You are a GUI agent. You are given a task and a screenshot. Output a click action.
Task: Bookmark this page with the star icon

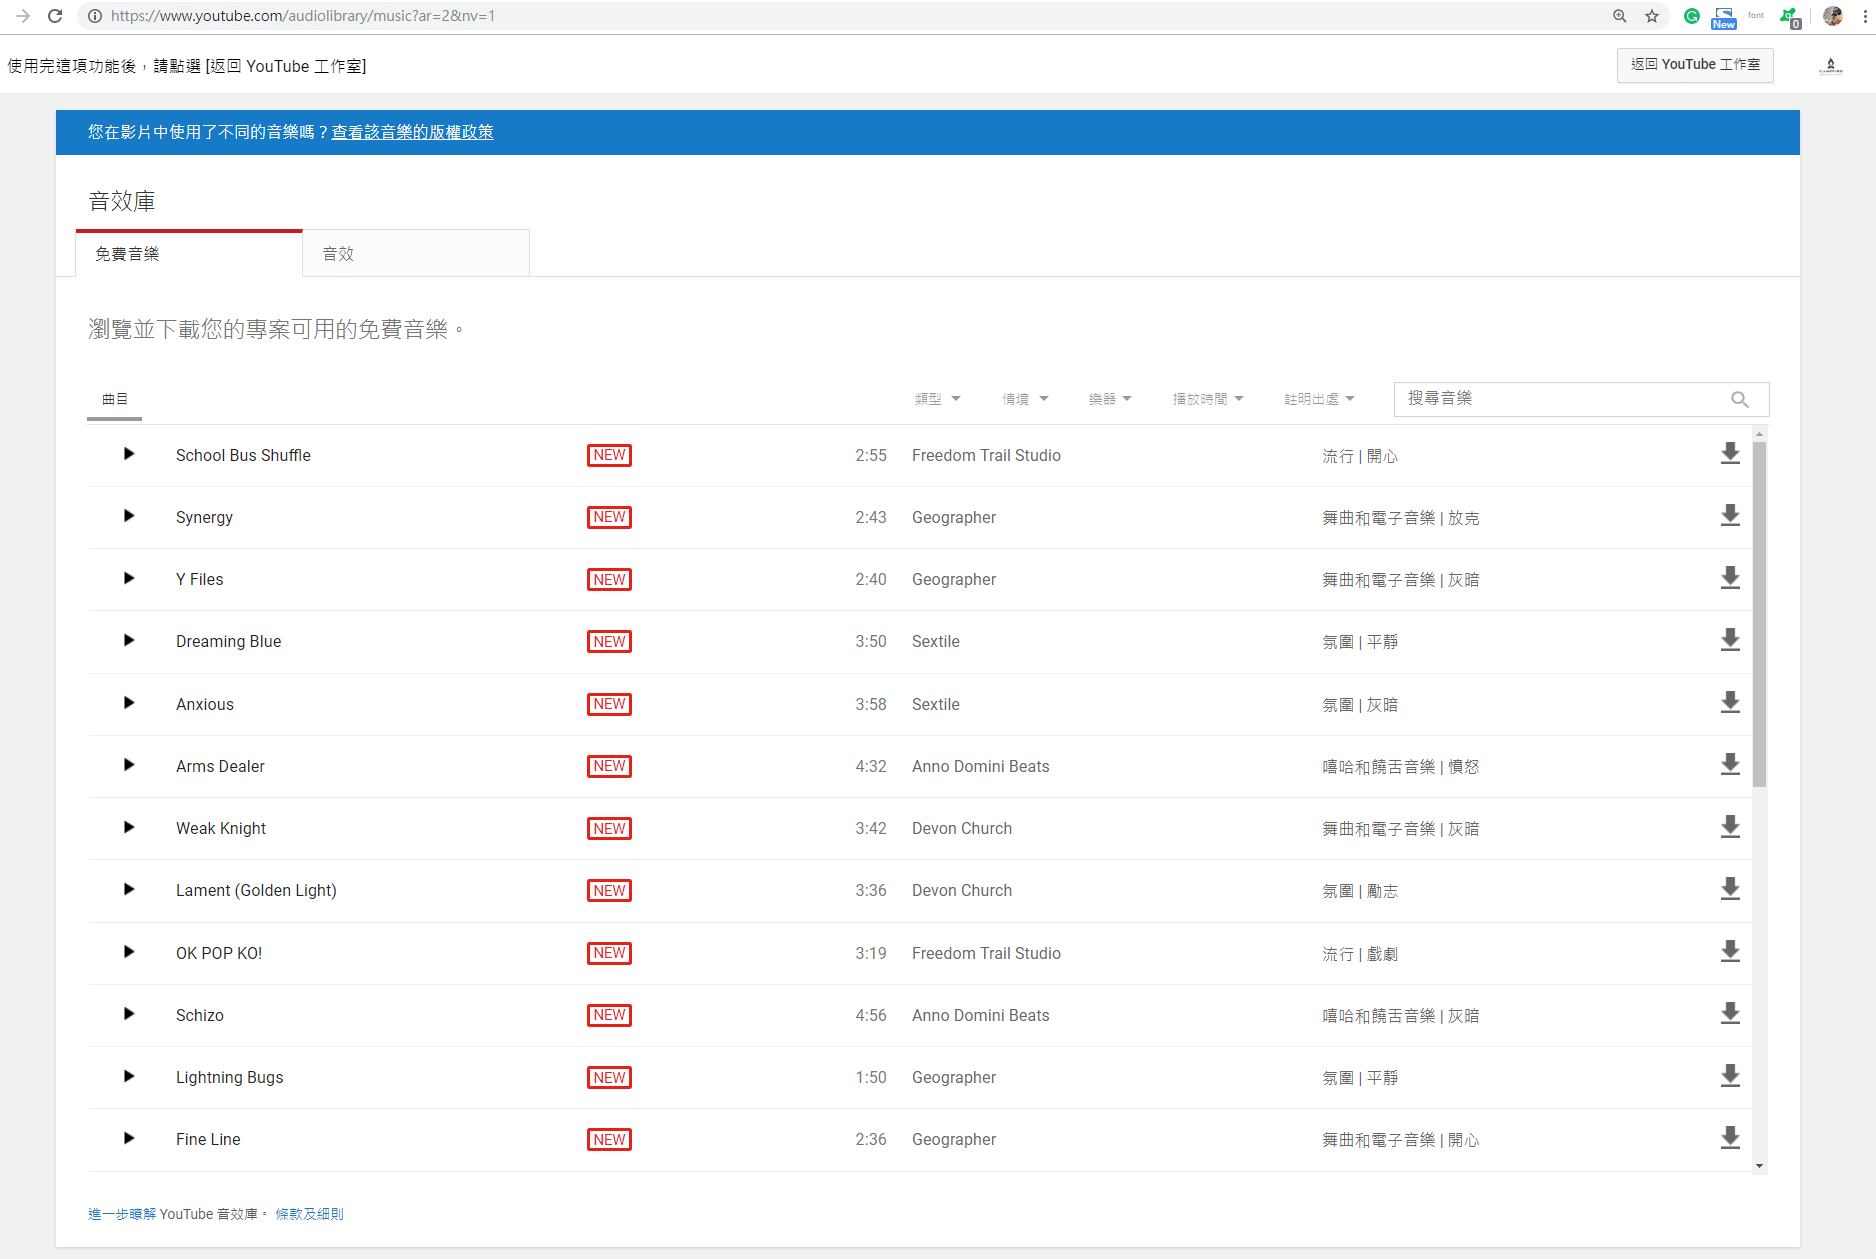(1652, 16)
